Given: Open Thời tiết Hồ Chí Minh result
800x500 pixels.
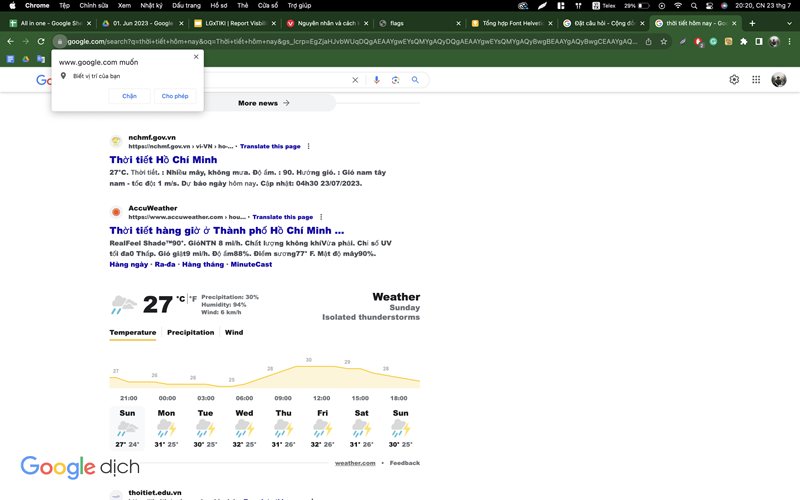Looking at the screenshot, I should [163, 160].
